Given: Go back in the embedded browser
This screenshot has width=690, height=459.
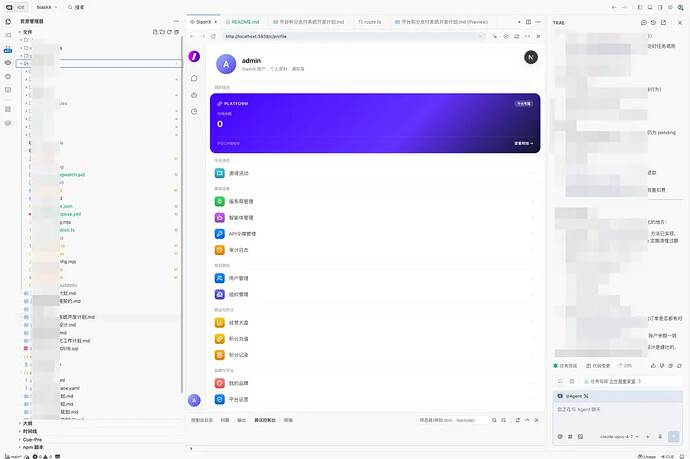Looking at the screenshot, I should [192, 37].
